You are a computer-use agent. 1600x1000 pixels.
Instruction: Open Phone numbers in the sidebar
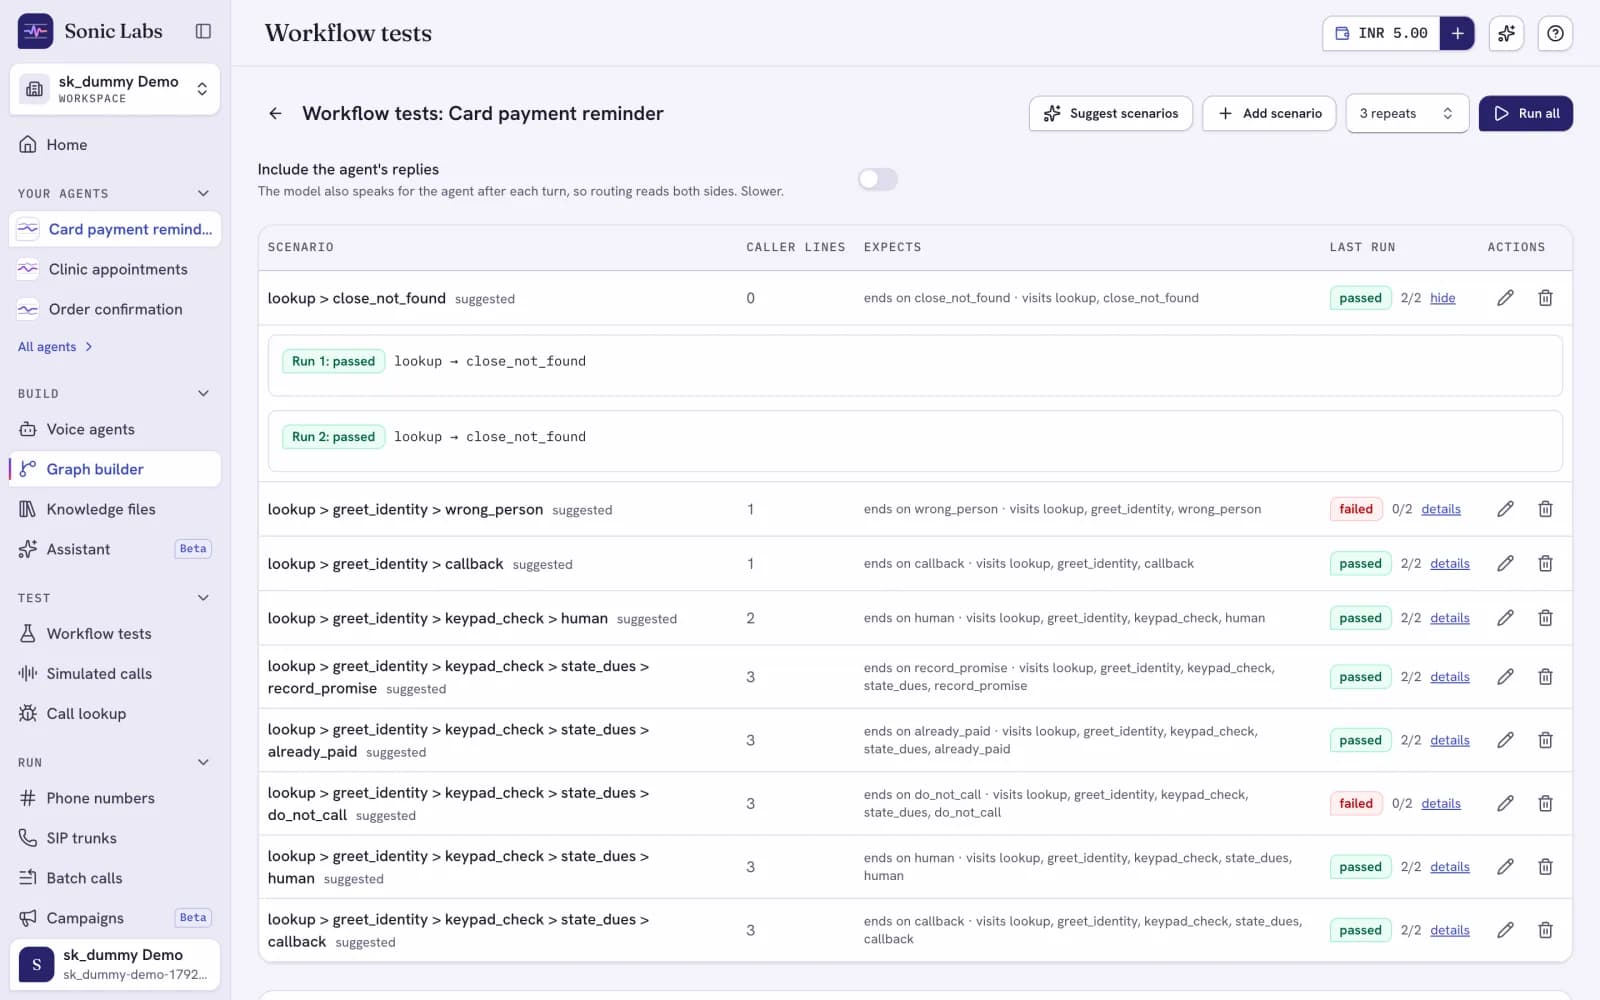point(115,798)
